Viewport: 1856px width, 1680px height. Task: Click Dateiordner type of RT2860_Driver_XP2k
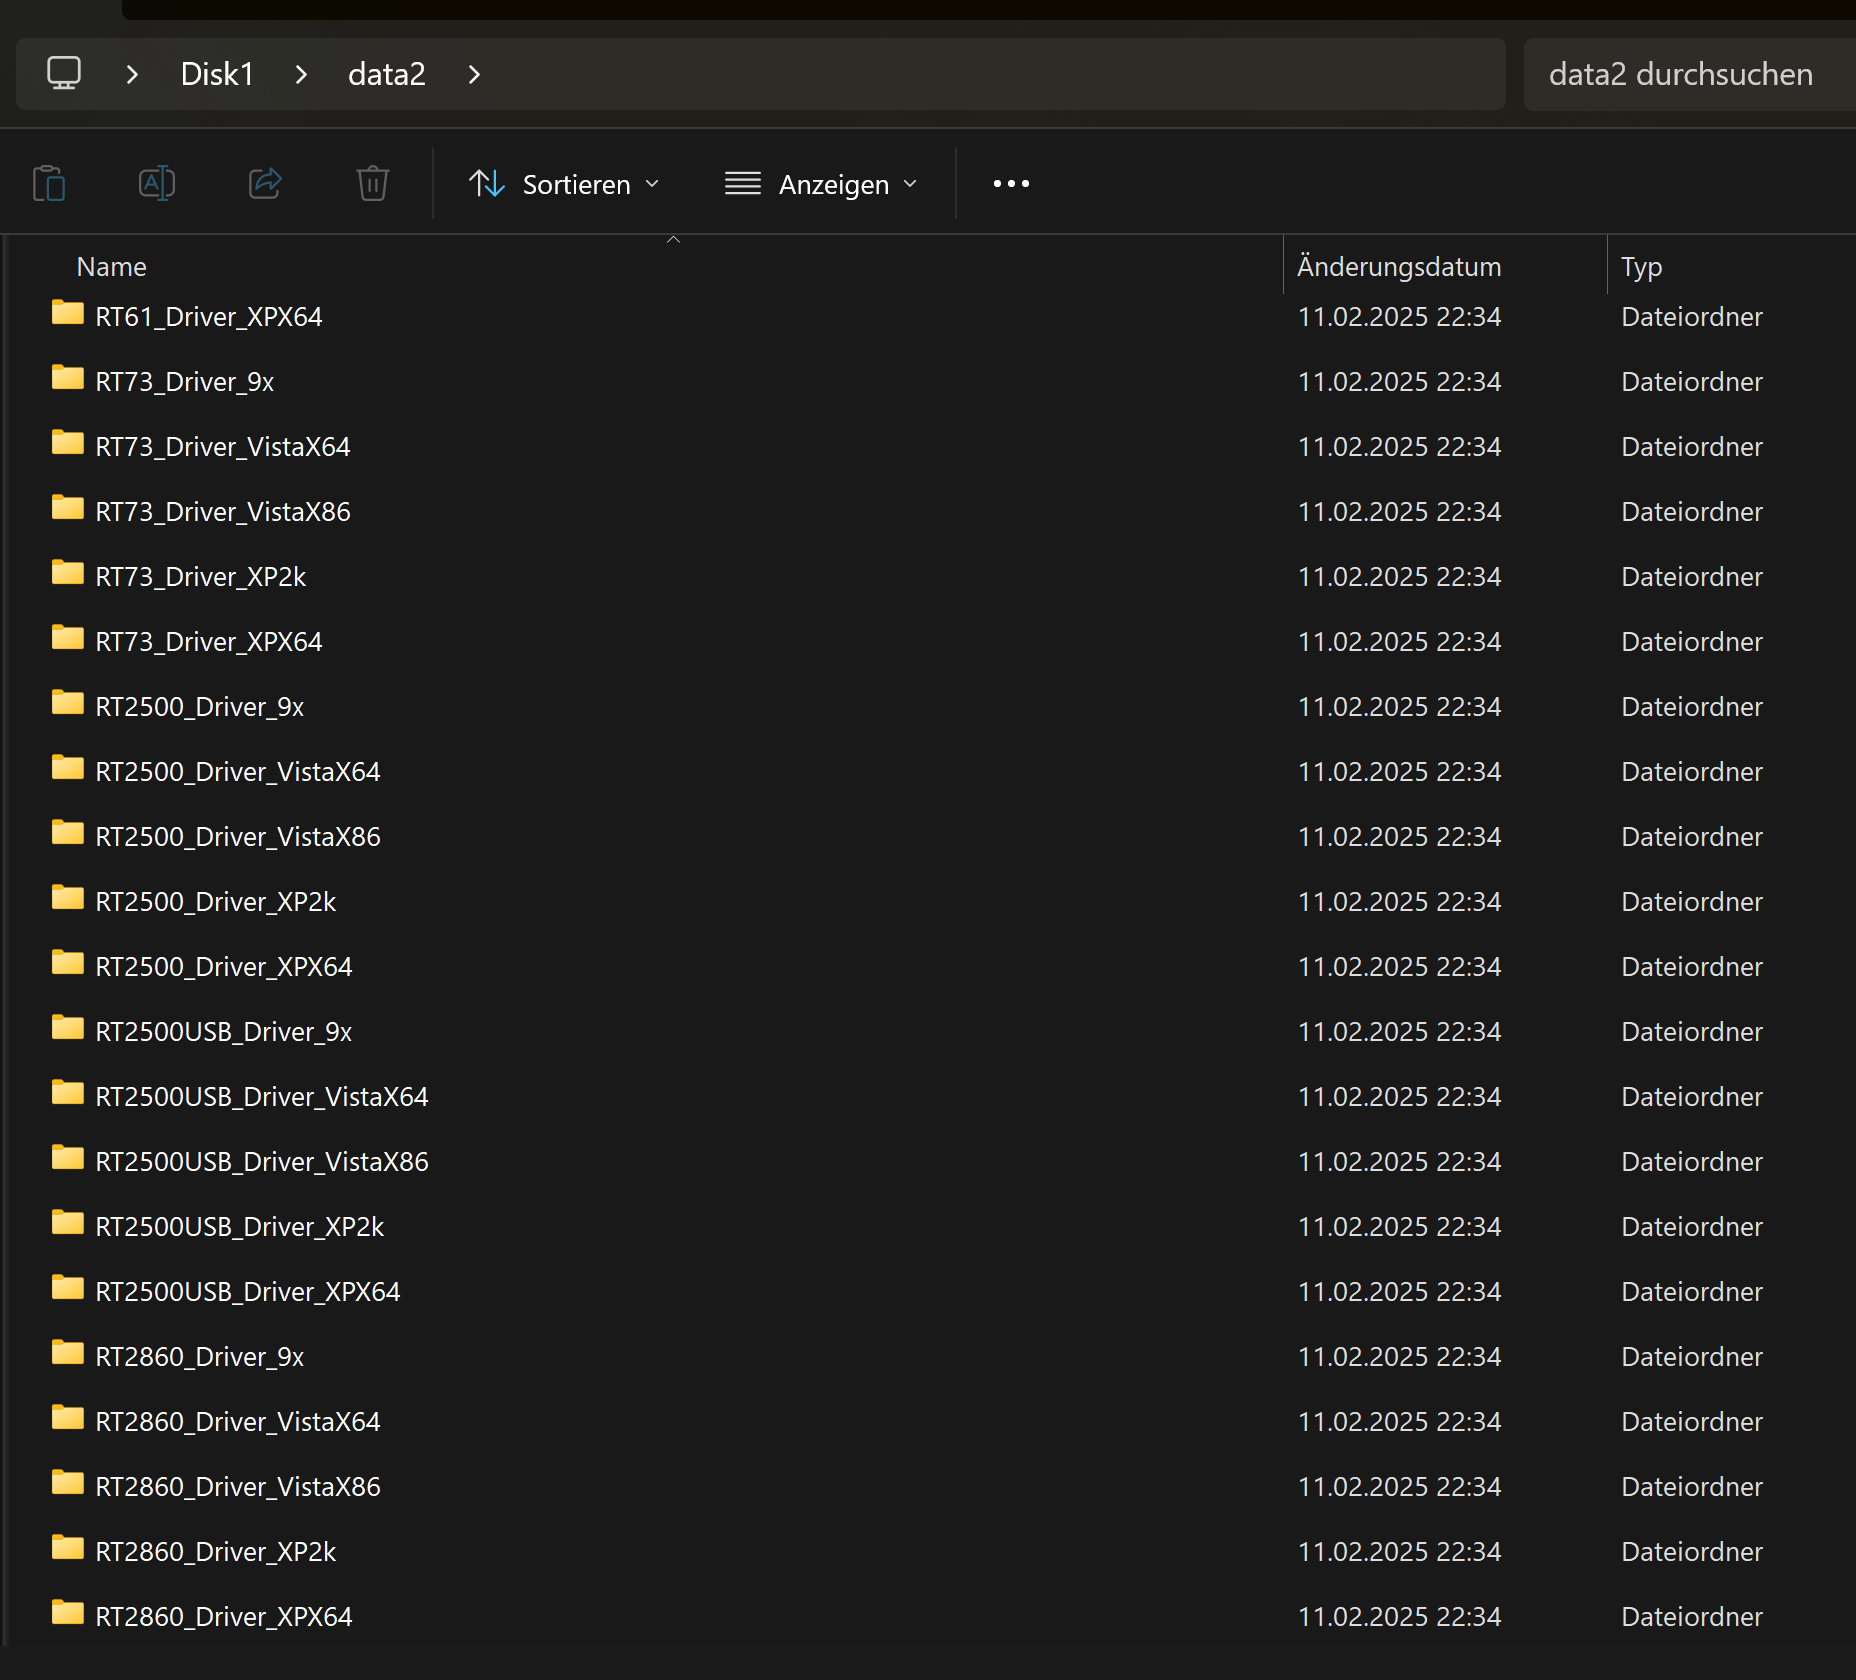coord(1692,1552)
